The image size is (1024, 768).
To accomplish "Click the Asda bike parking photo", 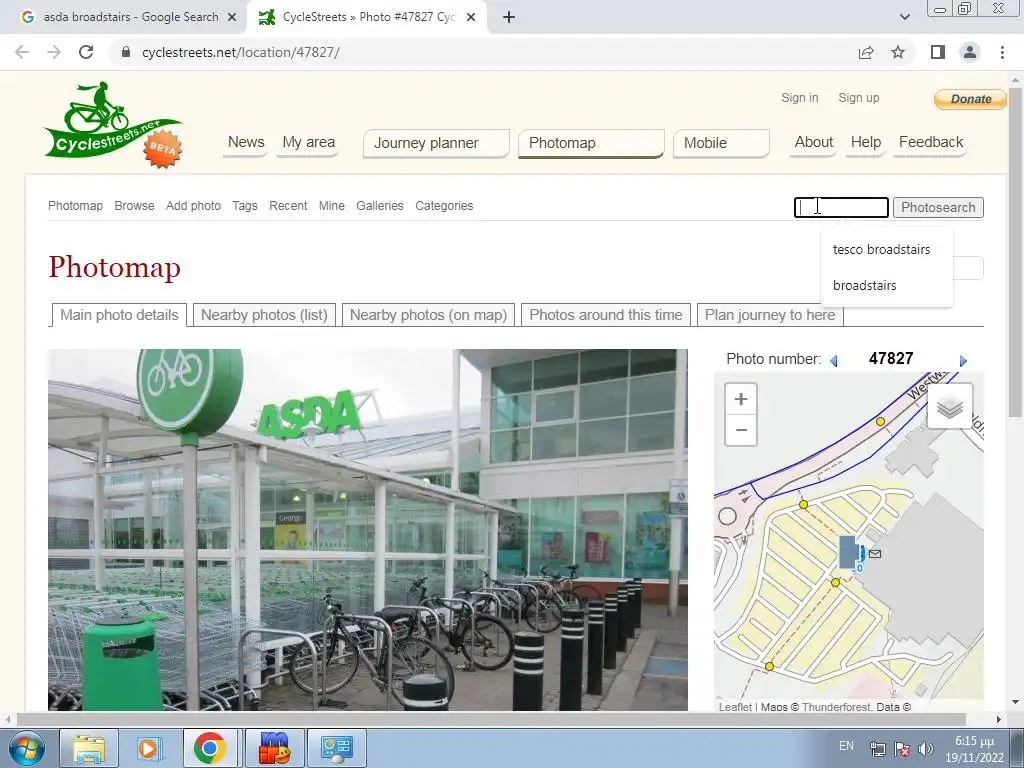I will pos(368,530).
